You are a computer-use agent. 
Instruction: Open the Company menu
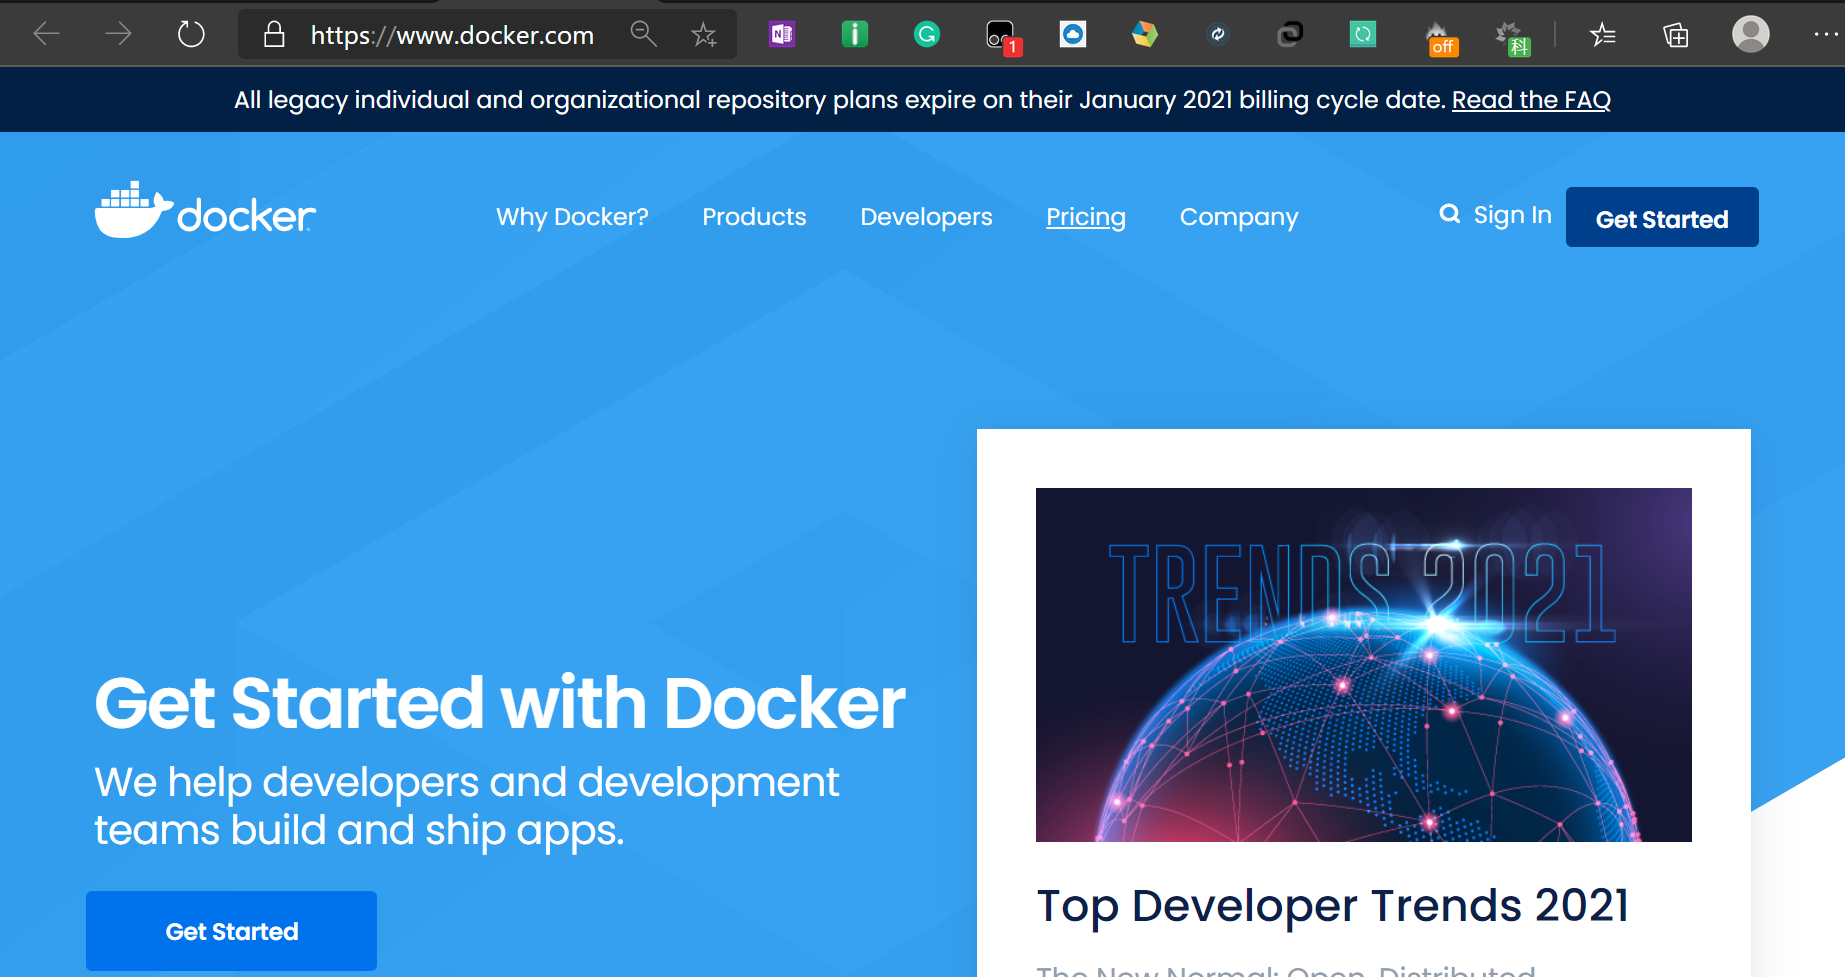click(1239, 217)
